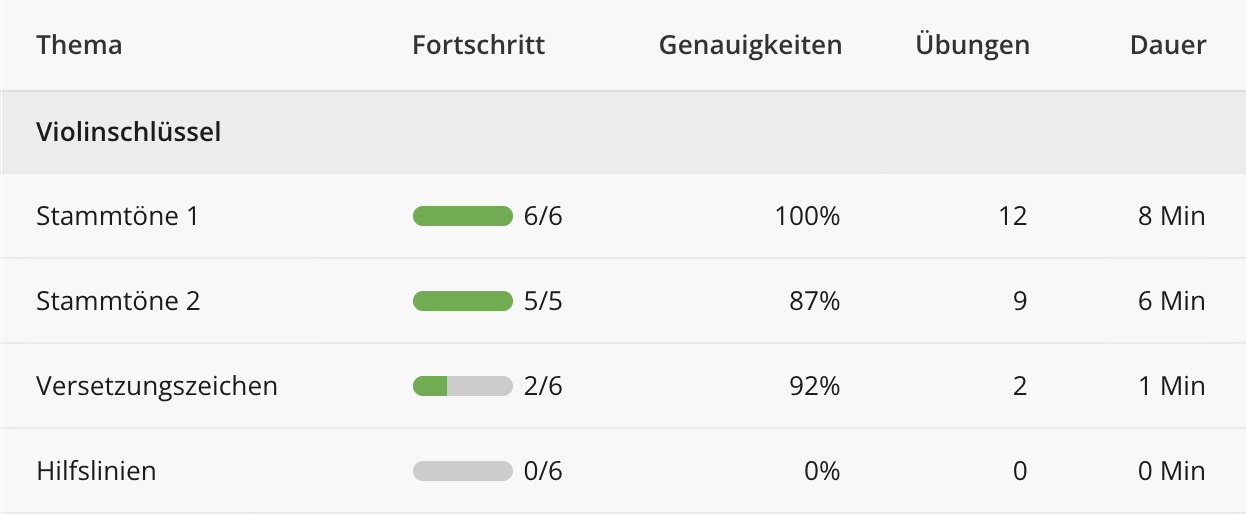This screenshot has height=514, width=1246.
Task: Click the 92% accuracy for Versetzungszeichen
Action: (x=814, y=386)
